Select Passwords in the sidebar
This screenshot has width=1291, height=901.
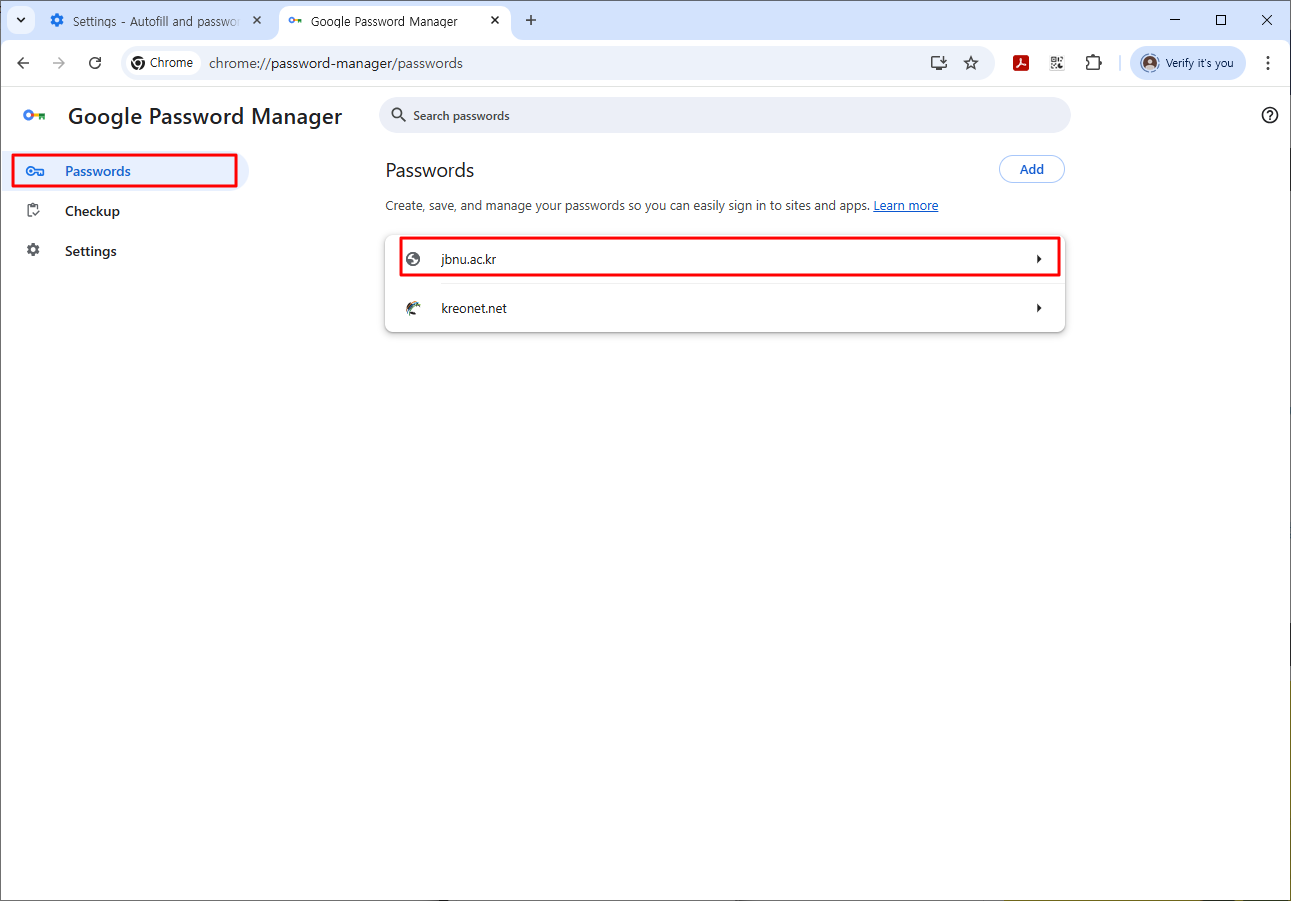coord(125,171)
